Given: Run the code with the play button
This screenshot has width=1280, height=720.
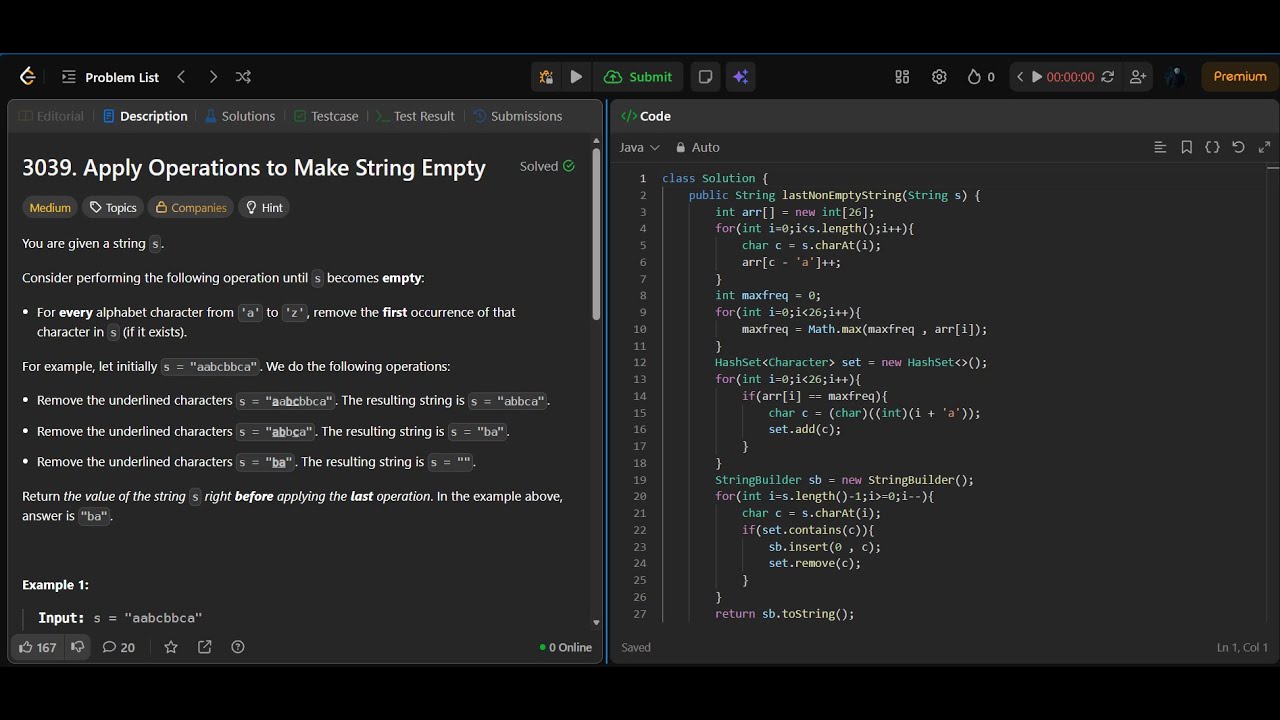Looking at the screenshot, I should [x=576, y=77].
